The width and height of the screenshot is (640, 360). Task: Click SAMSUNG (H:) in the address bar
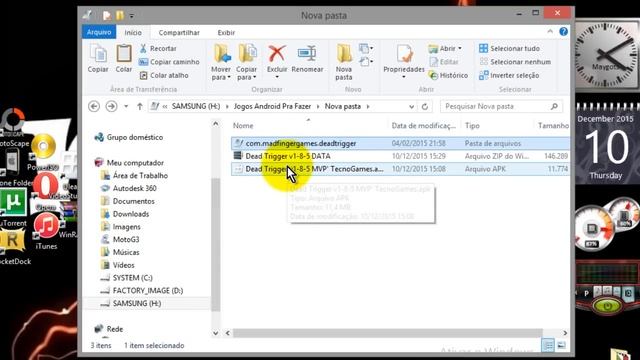coord(196,106)
